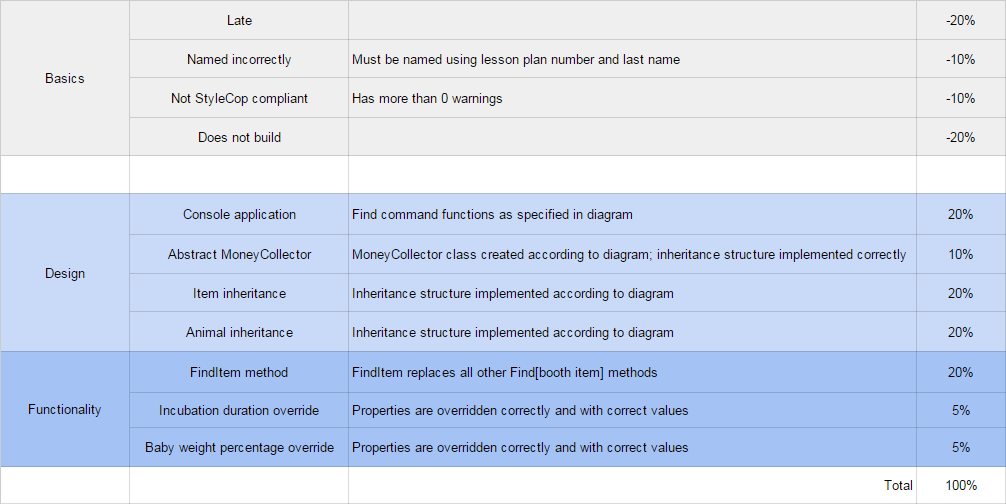Select the "Abstract MoneyCollector" cell
This screenshot has height=504, width=1006.
pos(239,254)
